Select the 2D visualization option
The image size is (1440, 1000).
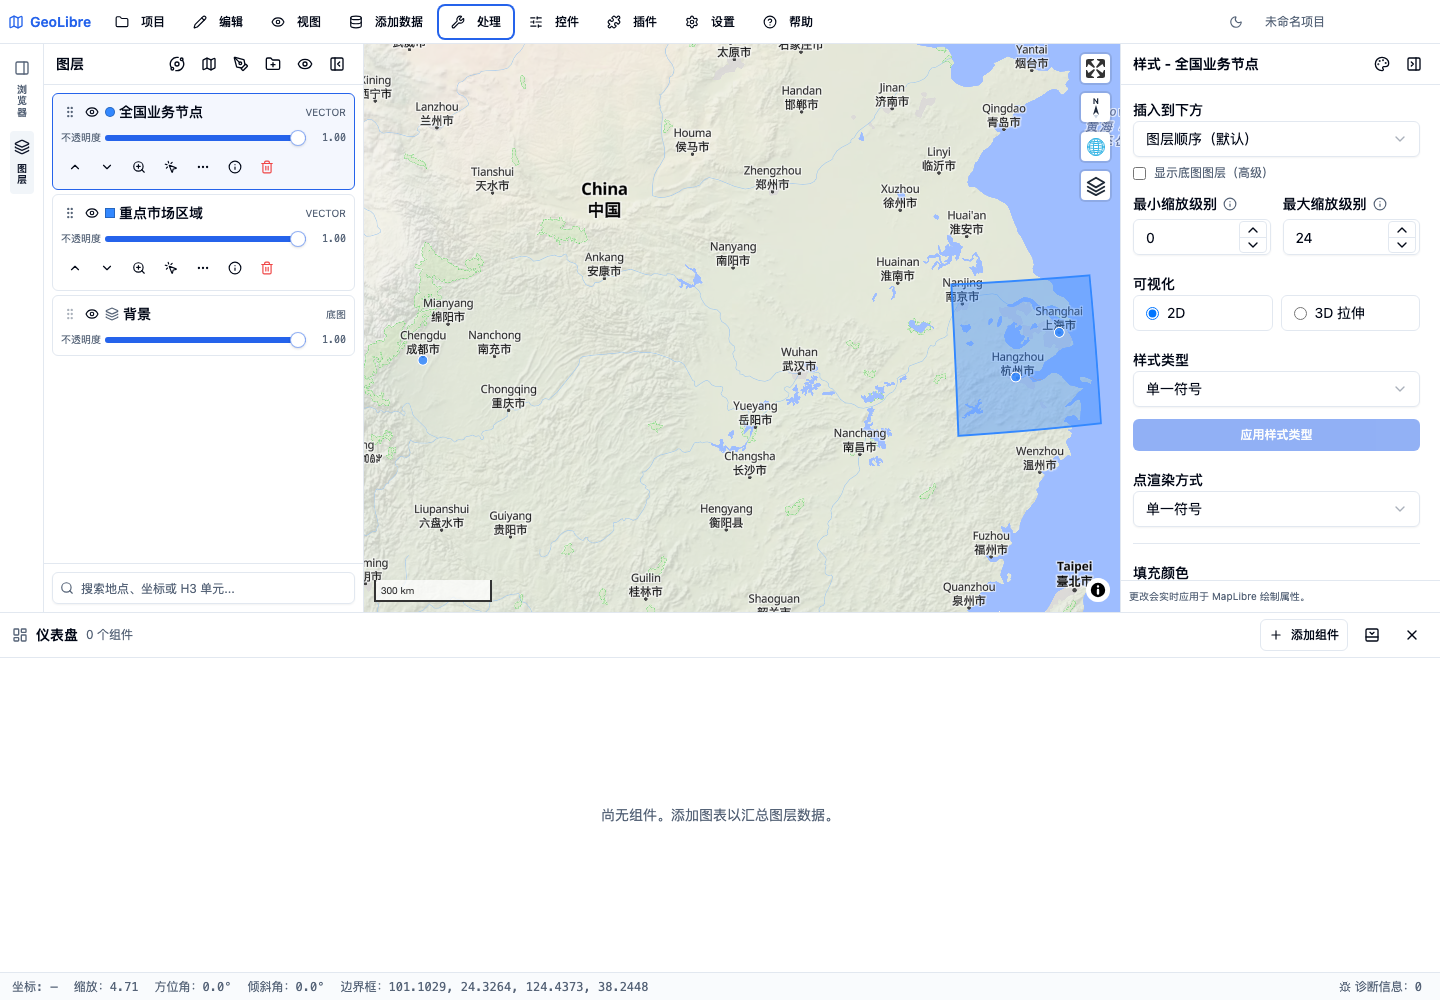coord(1203,313)
